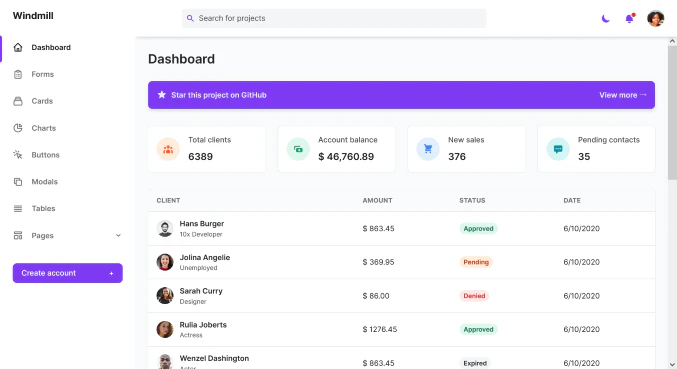Click the Pages layout icon

(x=18, y=235)
